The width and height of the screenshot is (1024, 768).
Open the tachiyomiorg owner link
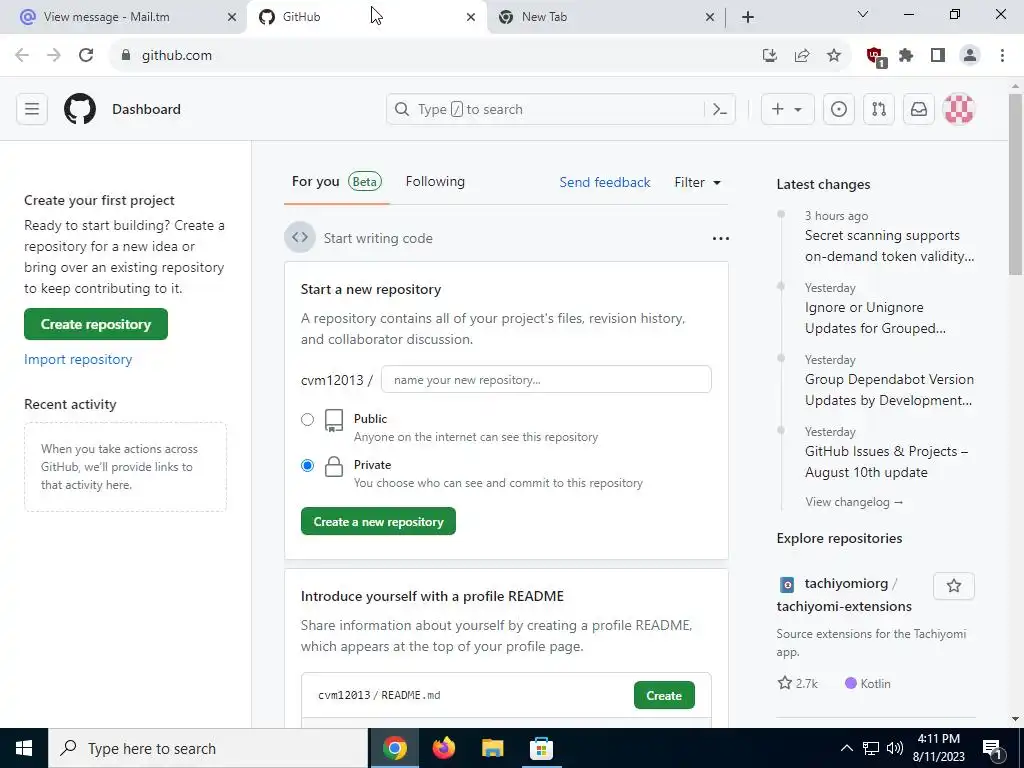coord(846,583)
